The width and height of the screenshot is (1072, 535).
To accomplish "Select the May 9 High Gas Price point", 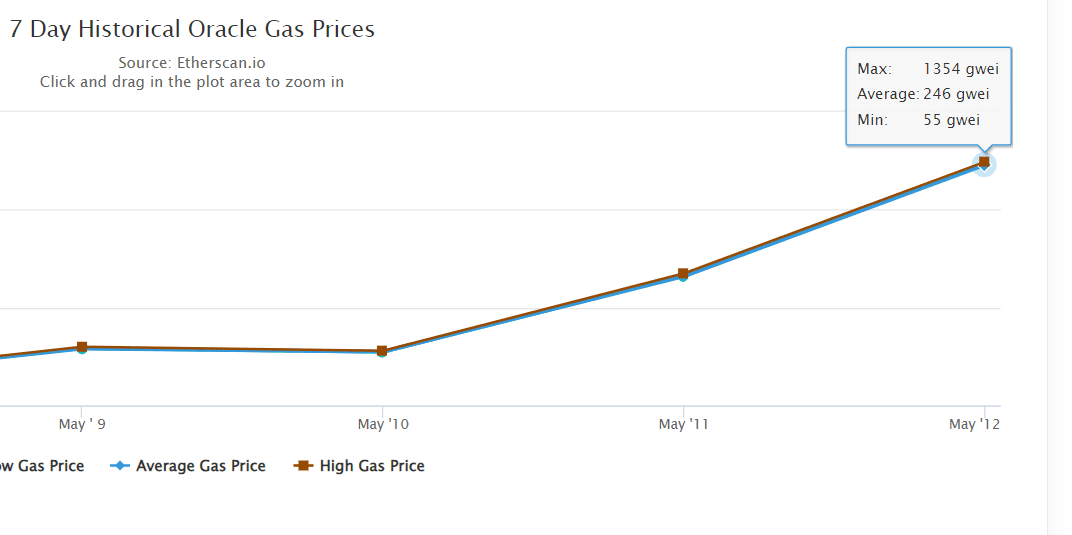I will (x=82, y=346).
